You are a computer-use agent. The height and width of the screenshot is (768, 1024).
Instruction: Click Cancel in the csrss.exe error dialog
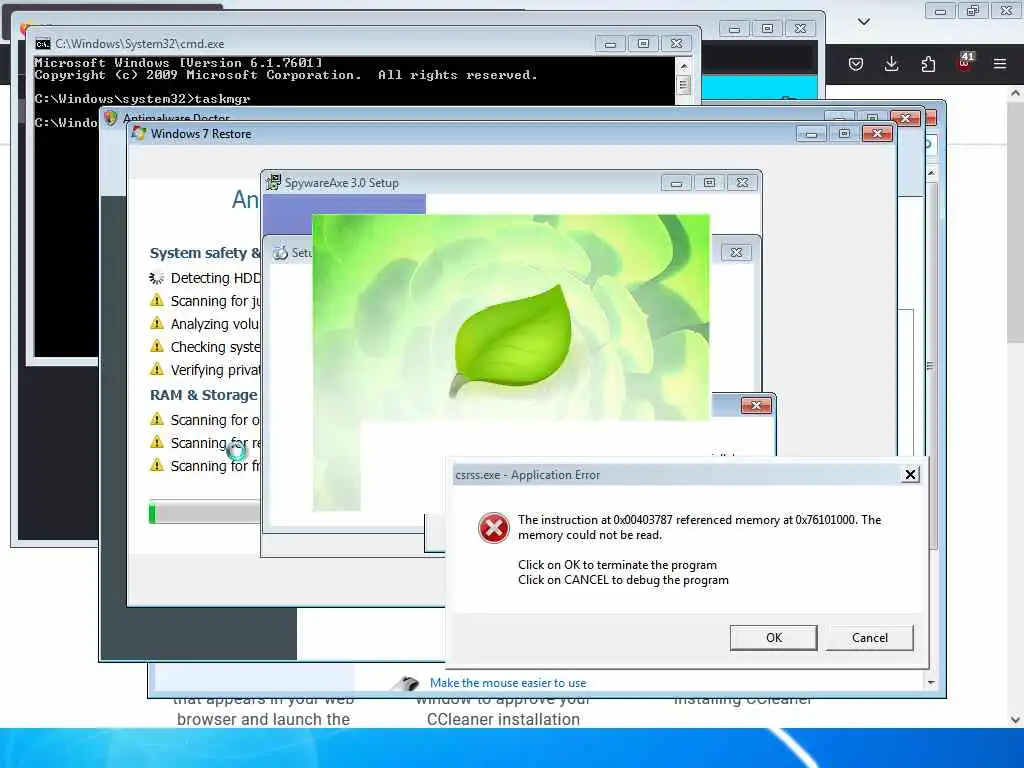click(x=869, y=637)
